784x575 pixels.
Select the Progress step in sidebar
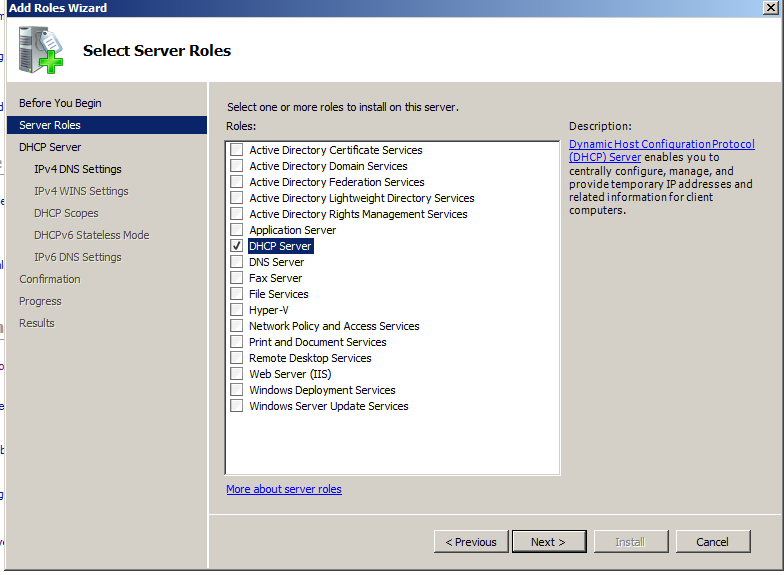(x=40, y=301)
